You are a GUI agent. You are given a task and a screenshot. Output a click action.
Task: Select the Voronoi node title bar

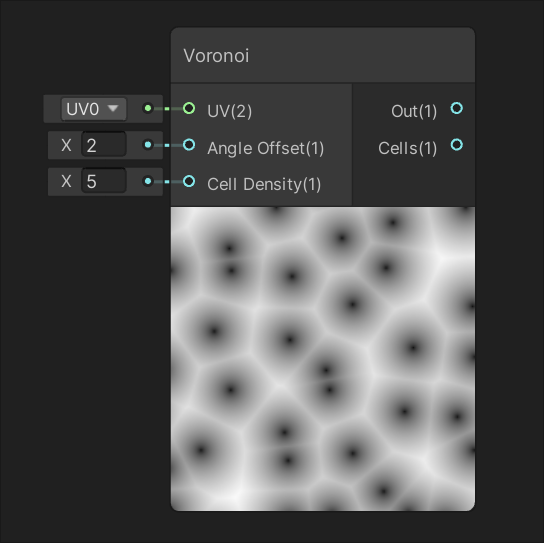click(x=323, y=55)
